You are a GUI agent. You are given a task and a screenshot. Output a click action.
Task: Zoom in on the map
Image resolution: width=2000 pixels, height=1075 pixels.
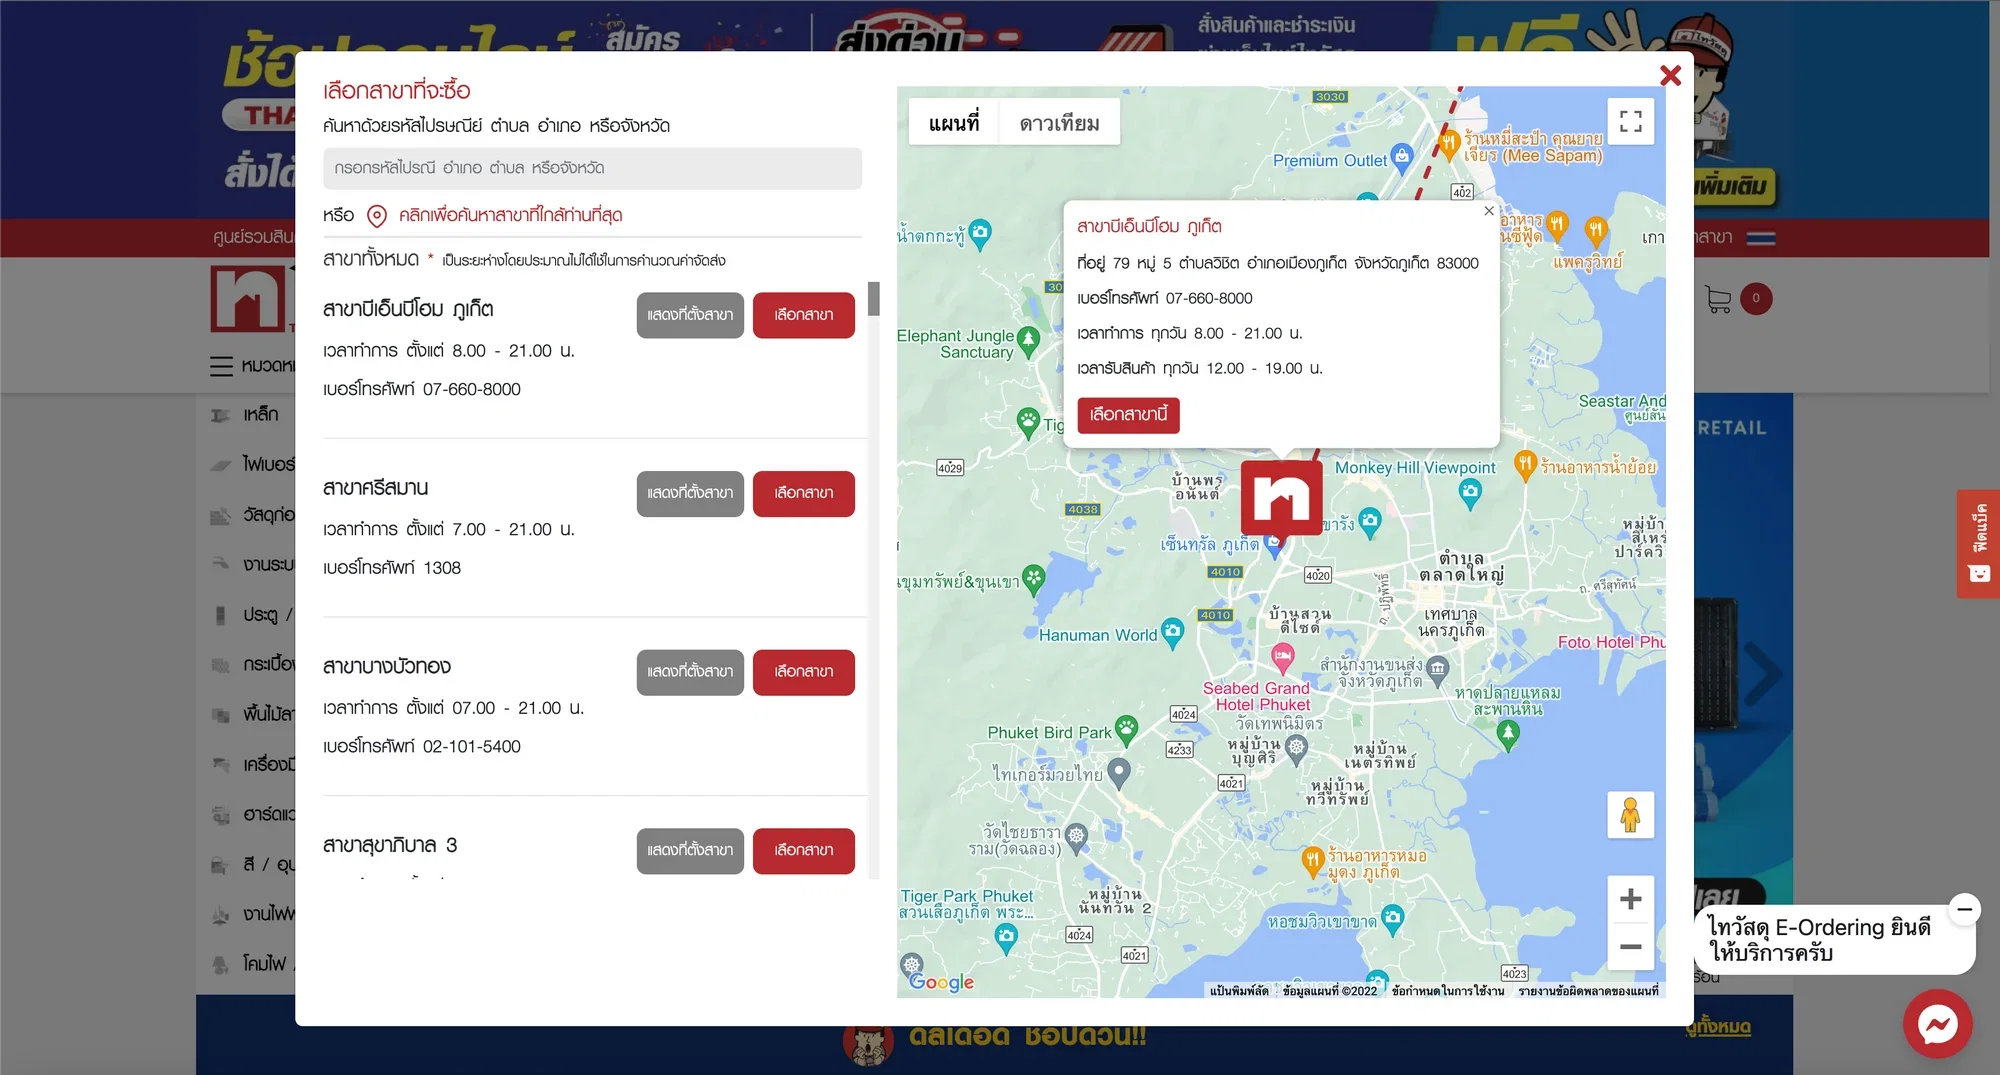(1630, 899)
